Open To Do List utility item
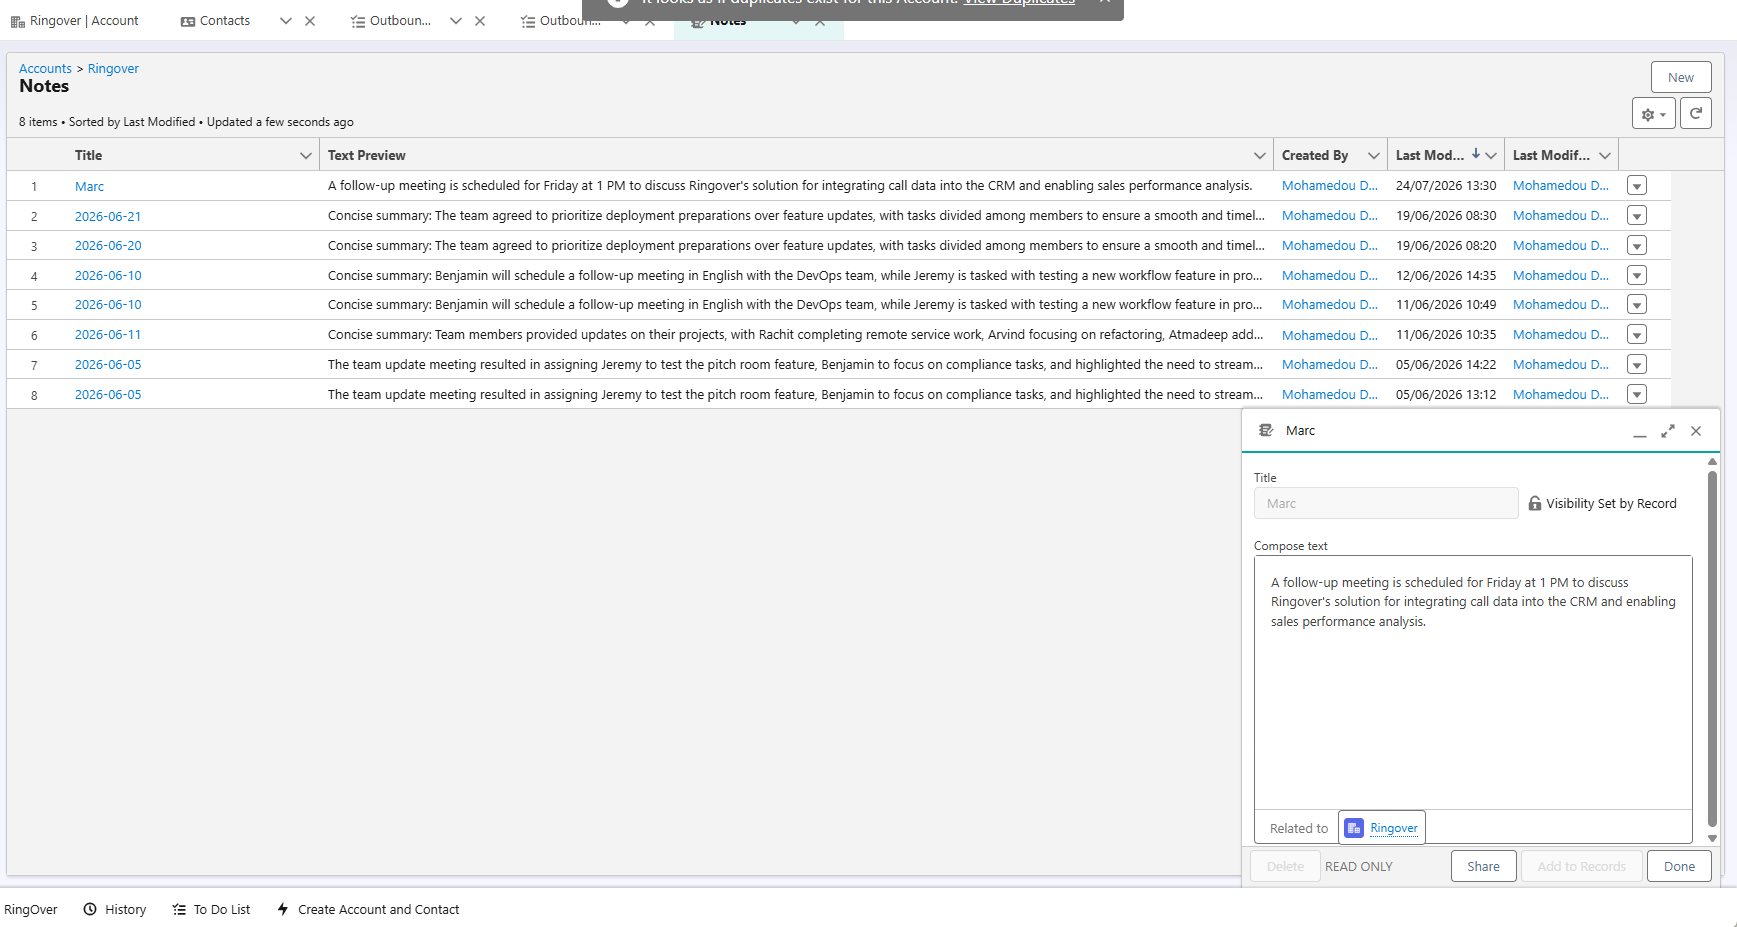Screen dimensions: 1737x927 (x=211, y=909)
